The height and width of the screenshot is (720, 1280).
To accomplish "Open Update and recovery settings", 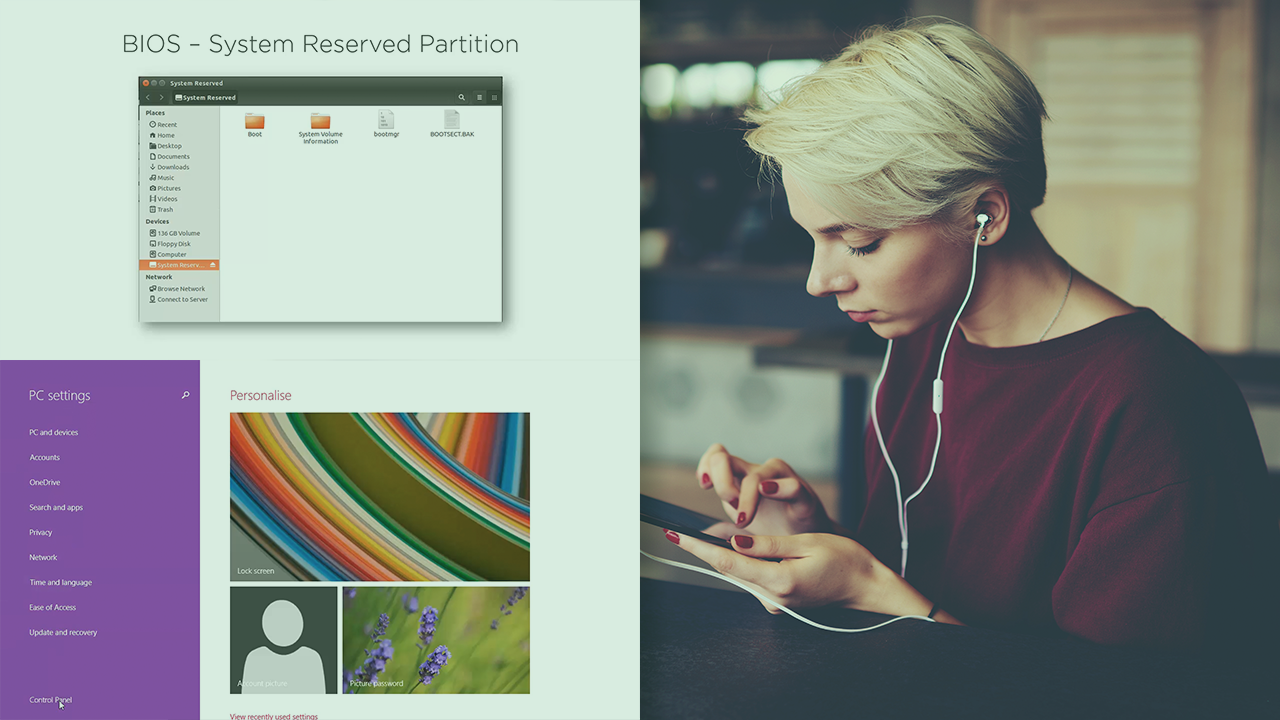I will click(x=63, y=633).
